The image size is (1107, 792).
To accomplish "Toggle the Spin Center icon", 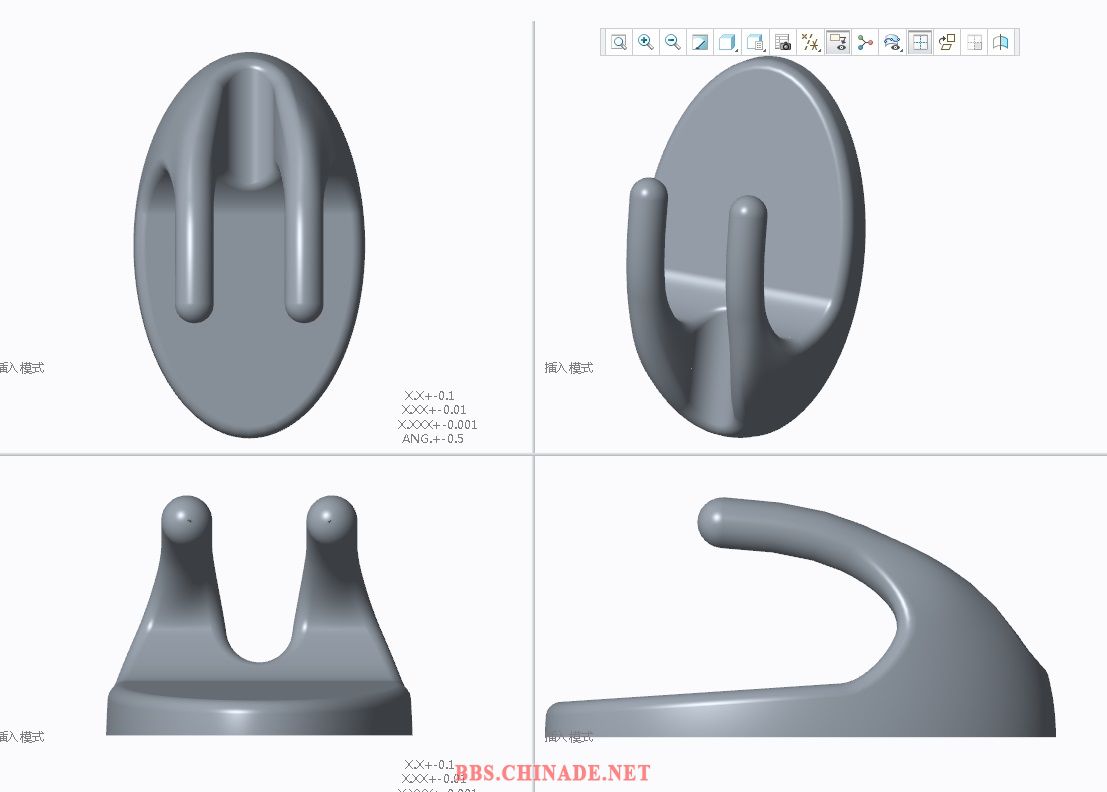I will pyautogui.click(x=865, y=42).
